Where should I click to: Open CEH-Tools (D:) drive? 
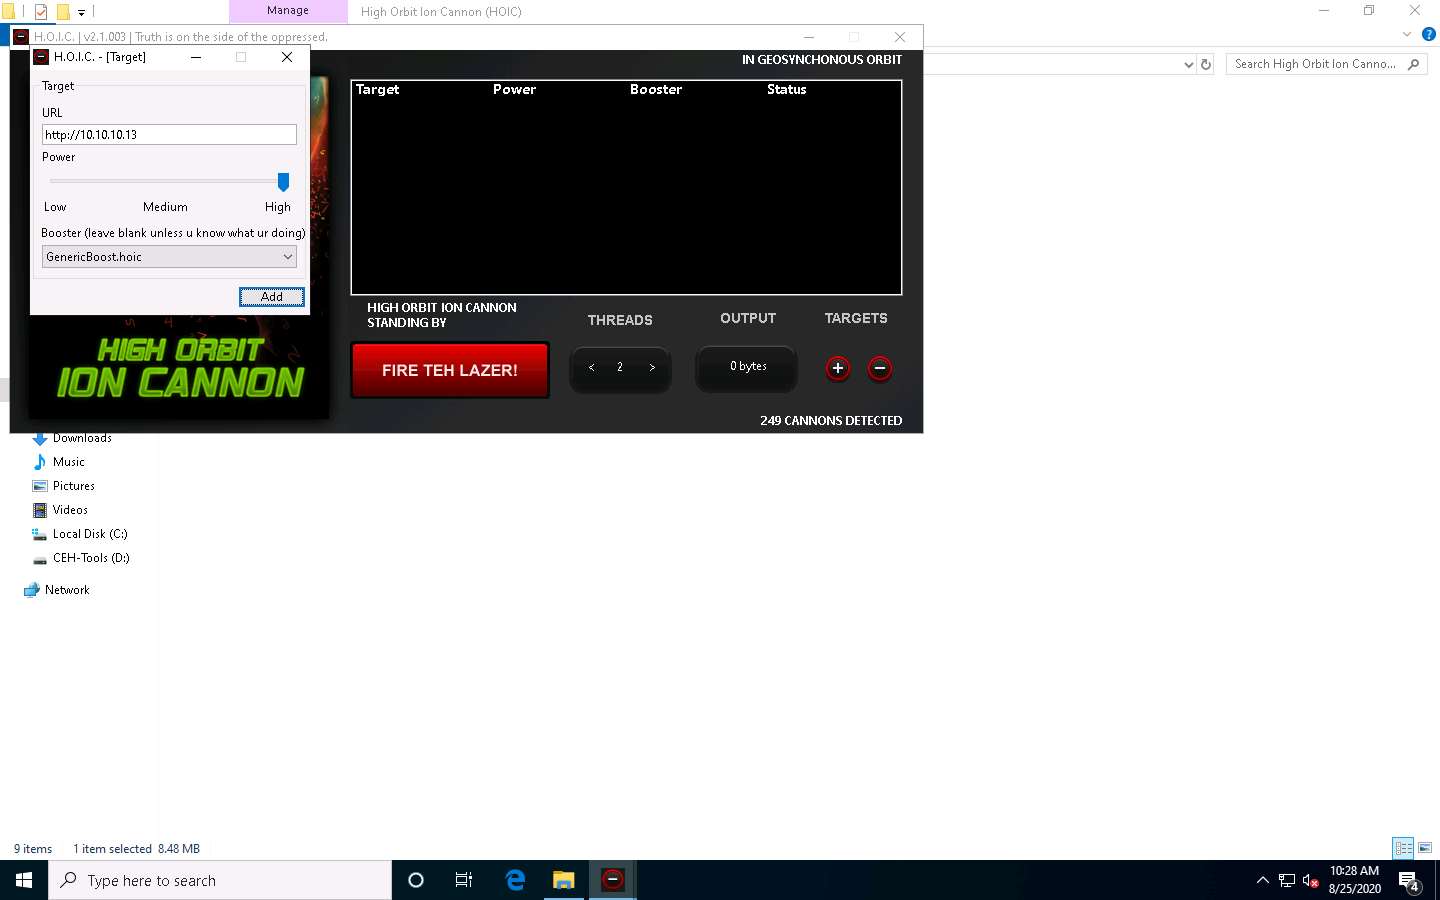(91, 558)
